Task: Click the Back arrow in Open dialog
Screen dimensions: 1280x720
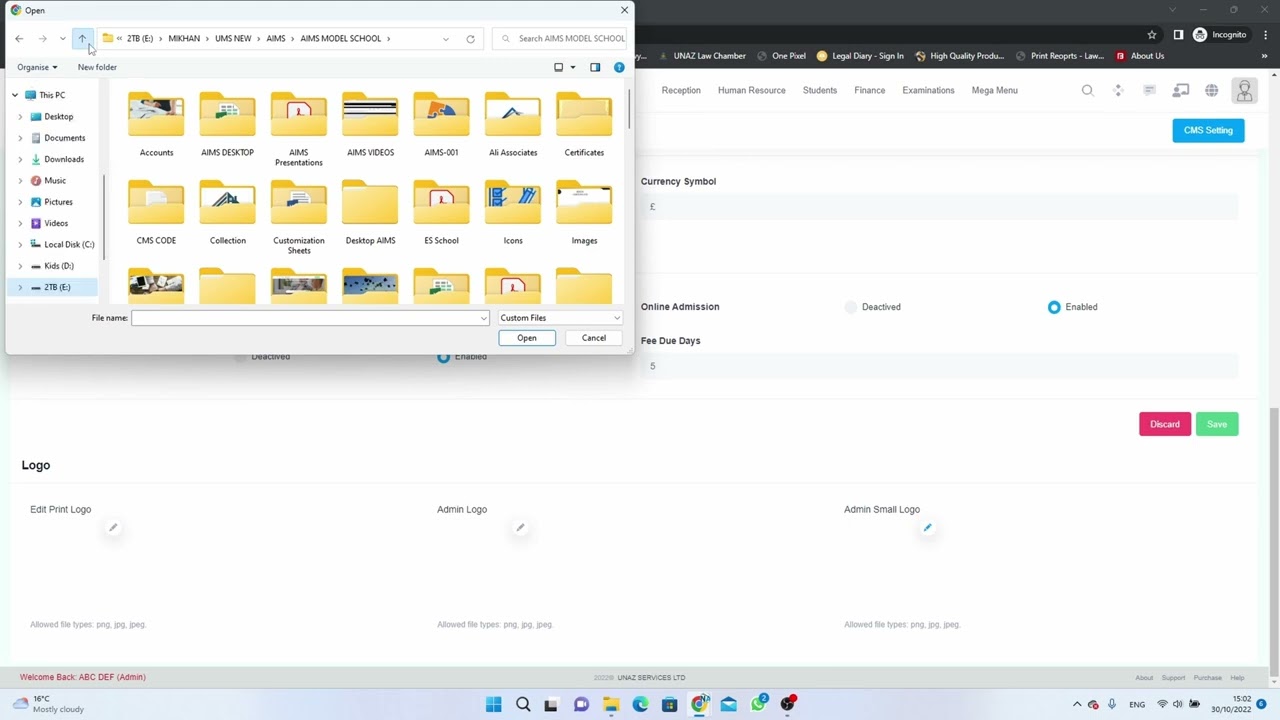Action: tap(19, 38)
